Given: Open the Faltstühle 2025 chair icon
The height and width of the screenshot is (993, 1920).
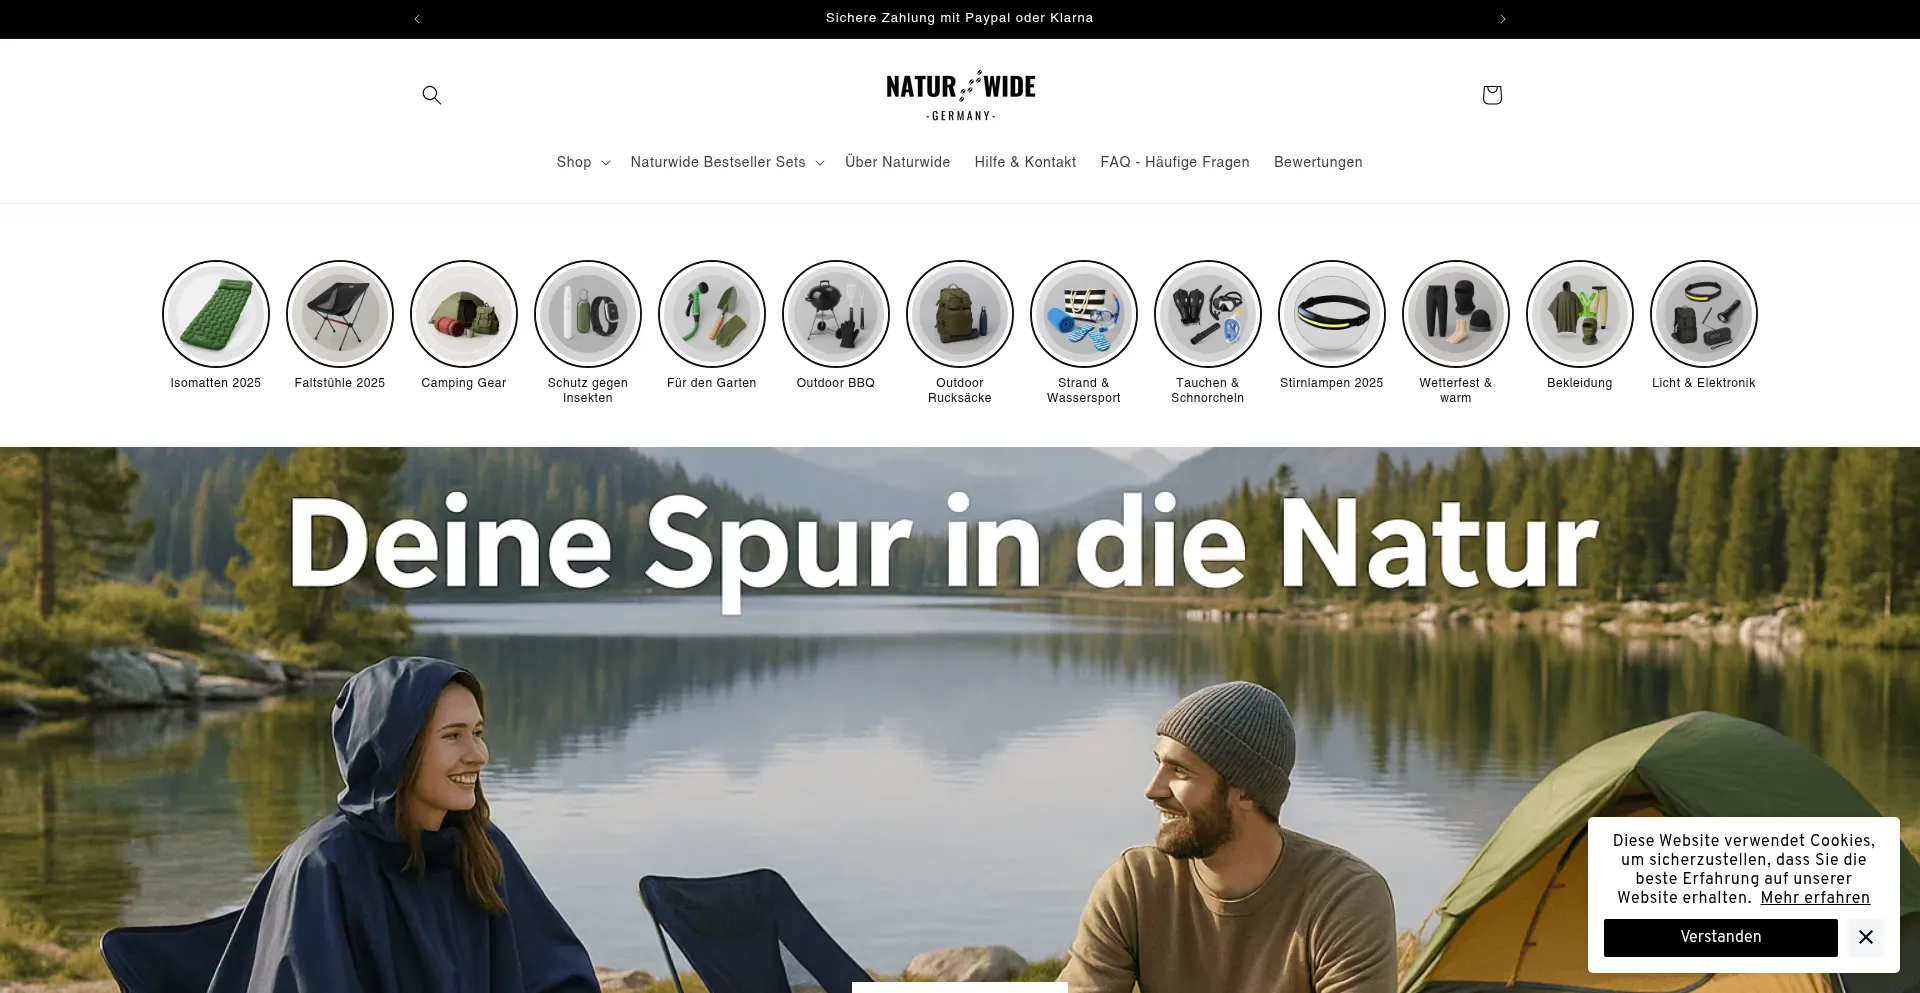Looking at the screenshot, I should [340, 314].
